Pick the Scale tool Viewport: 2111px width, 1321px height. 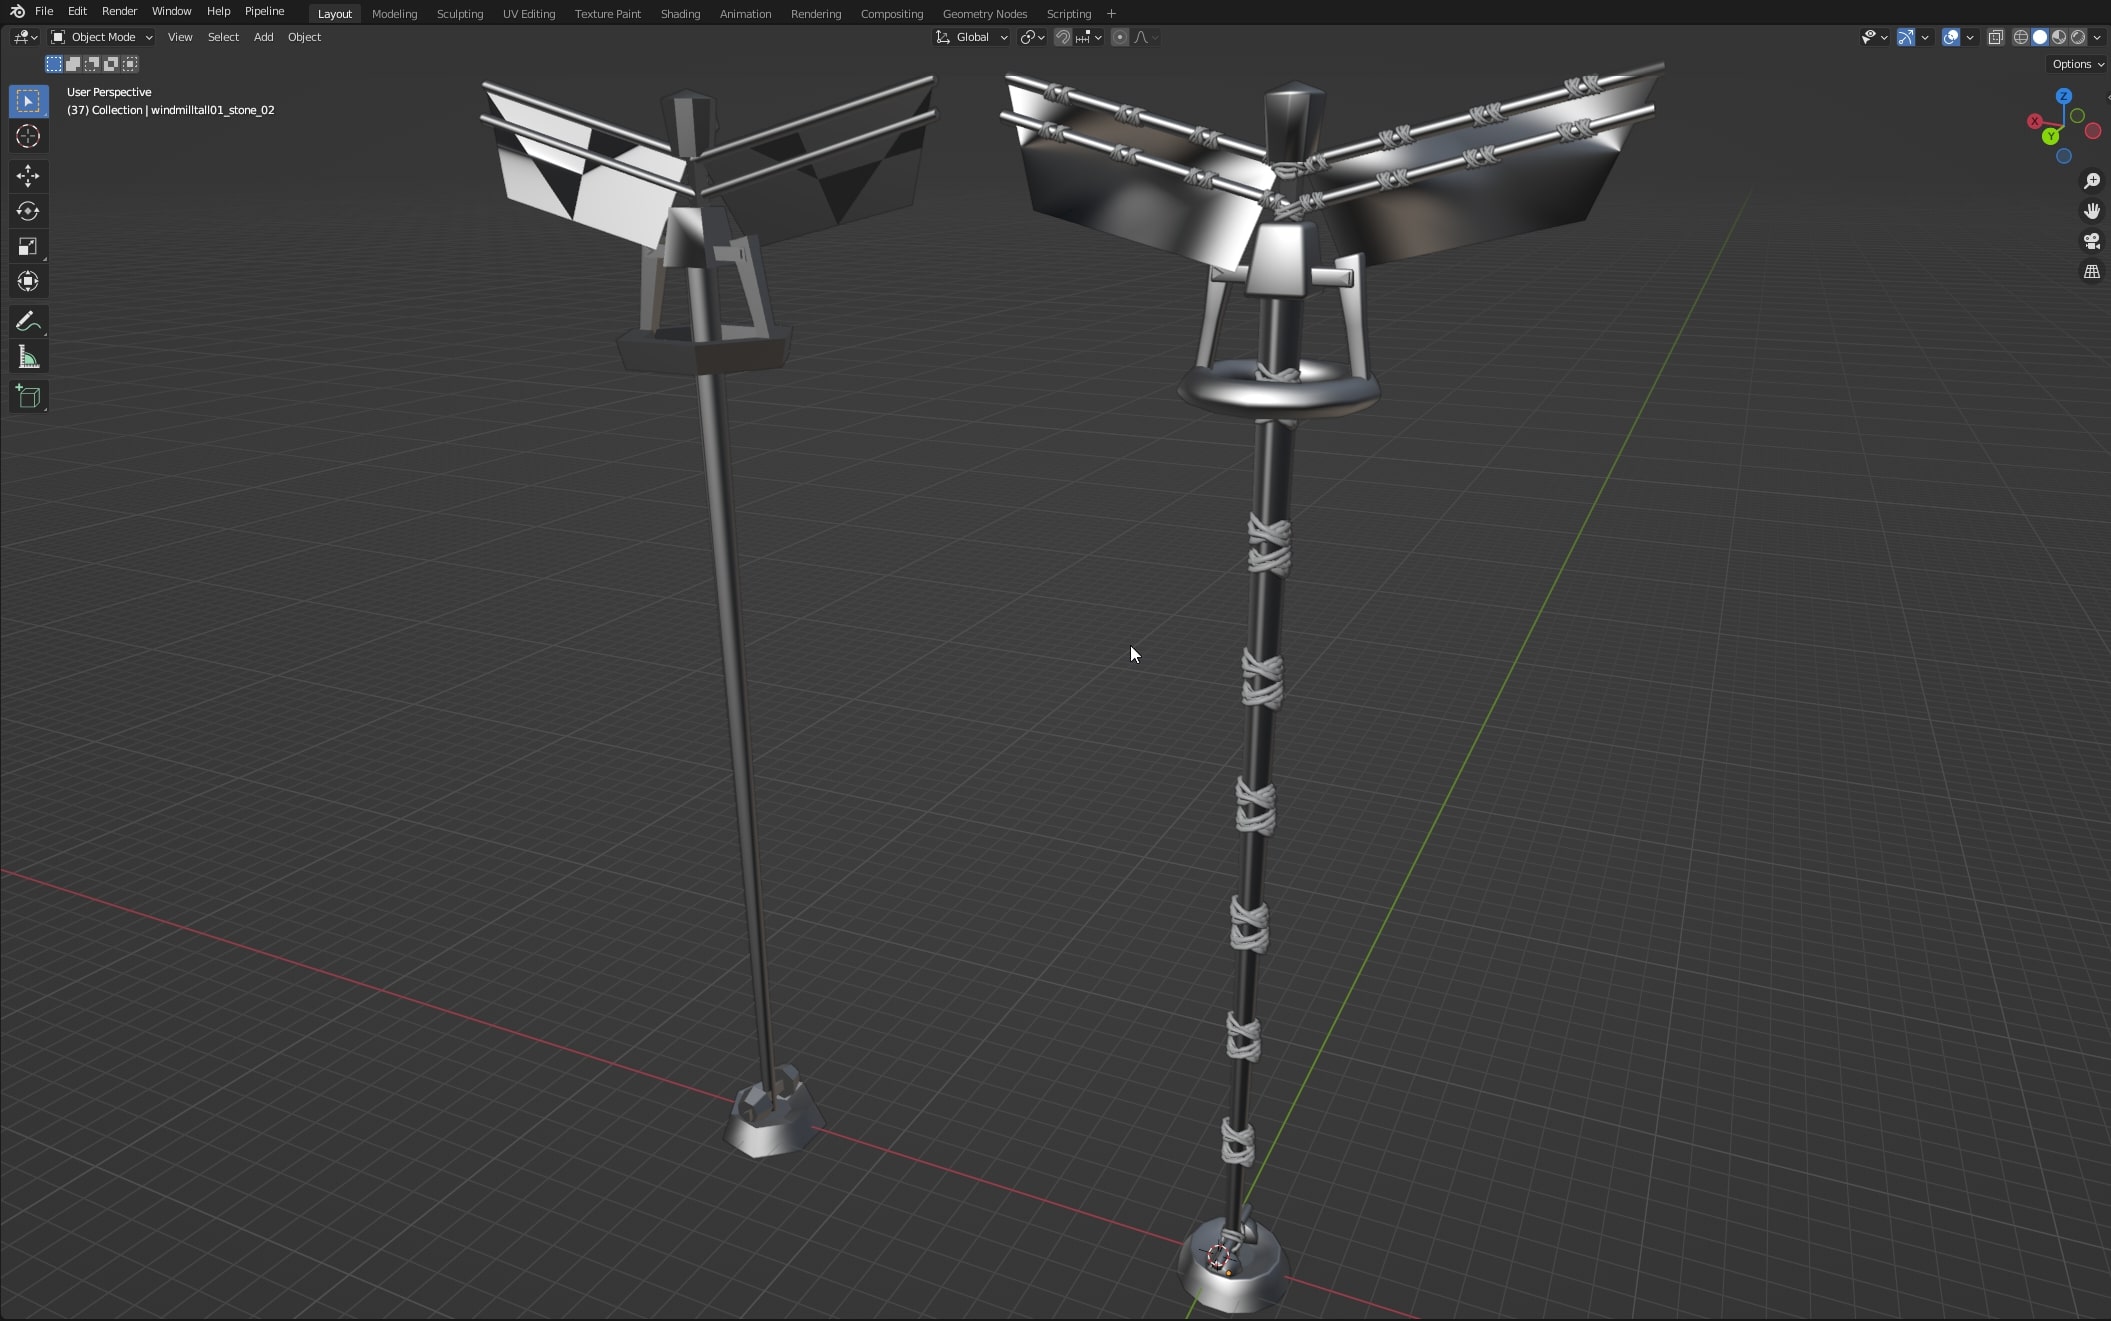pyautogui.click(x=28, y=246)
